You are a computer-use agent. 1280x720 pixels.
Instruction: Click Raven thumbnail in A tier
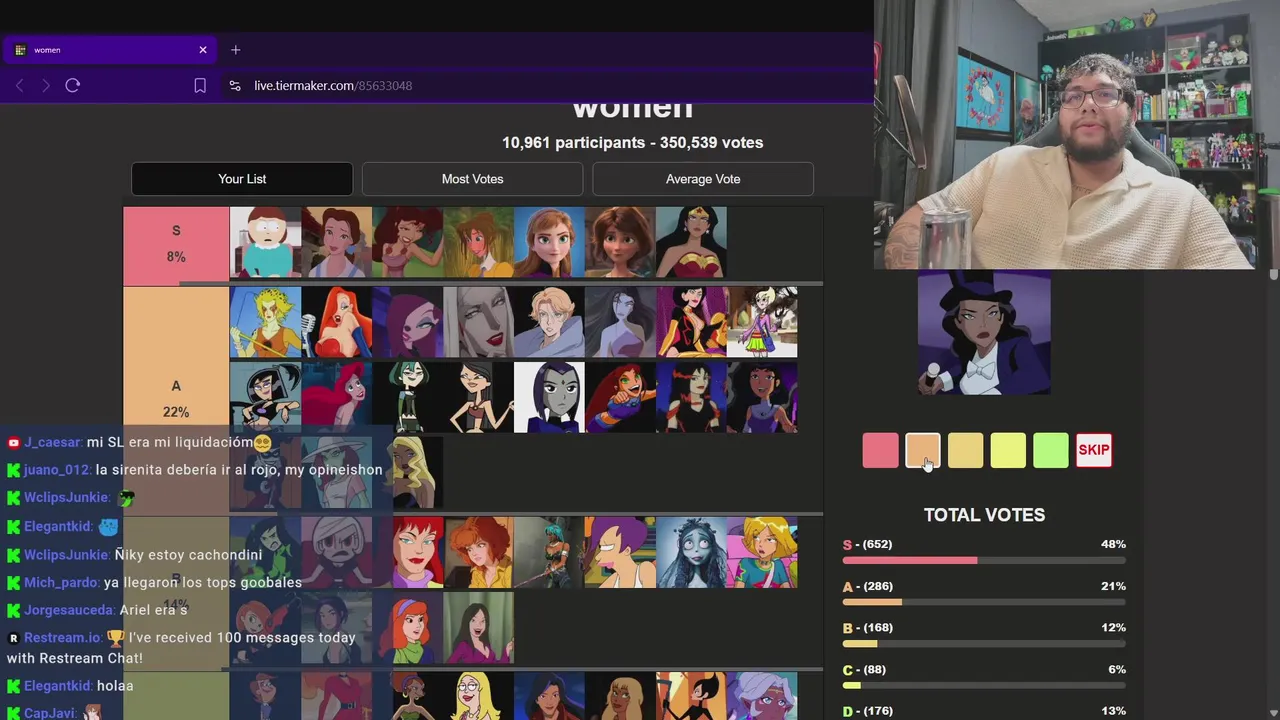coord(549,397)
